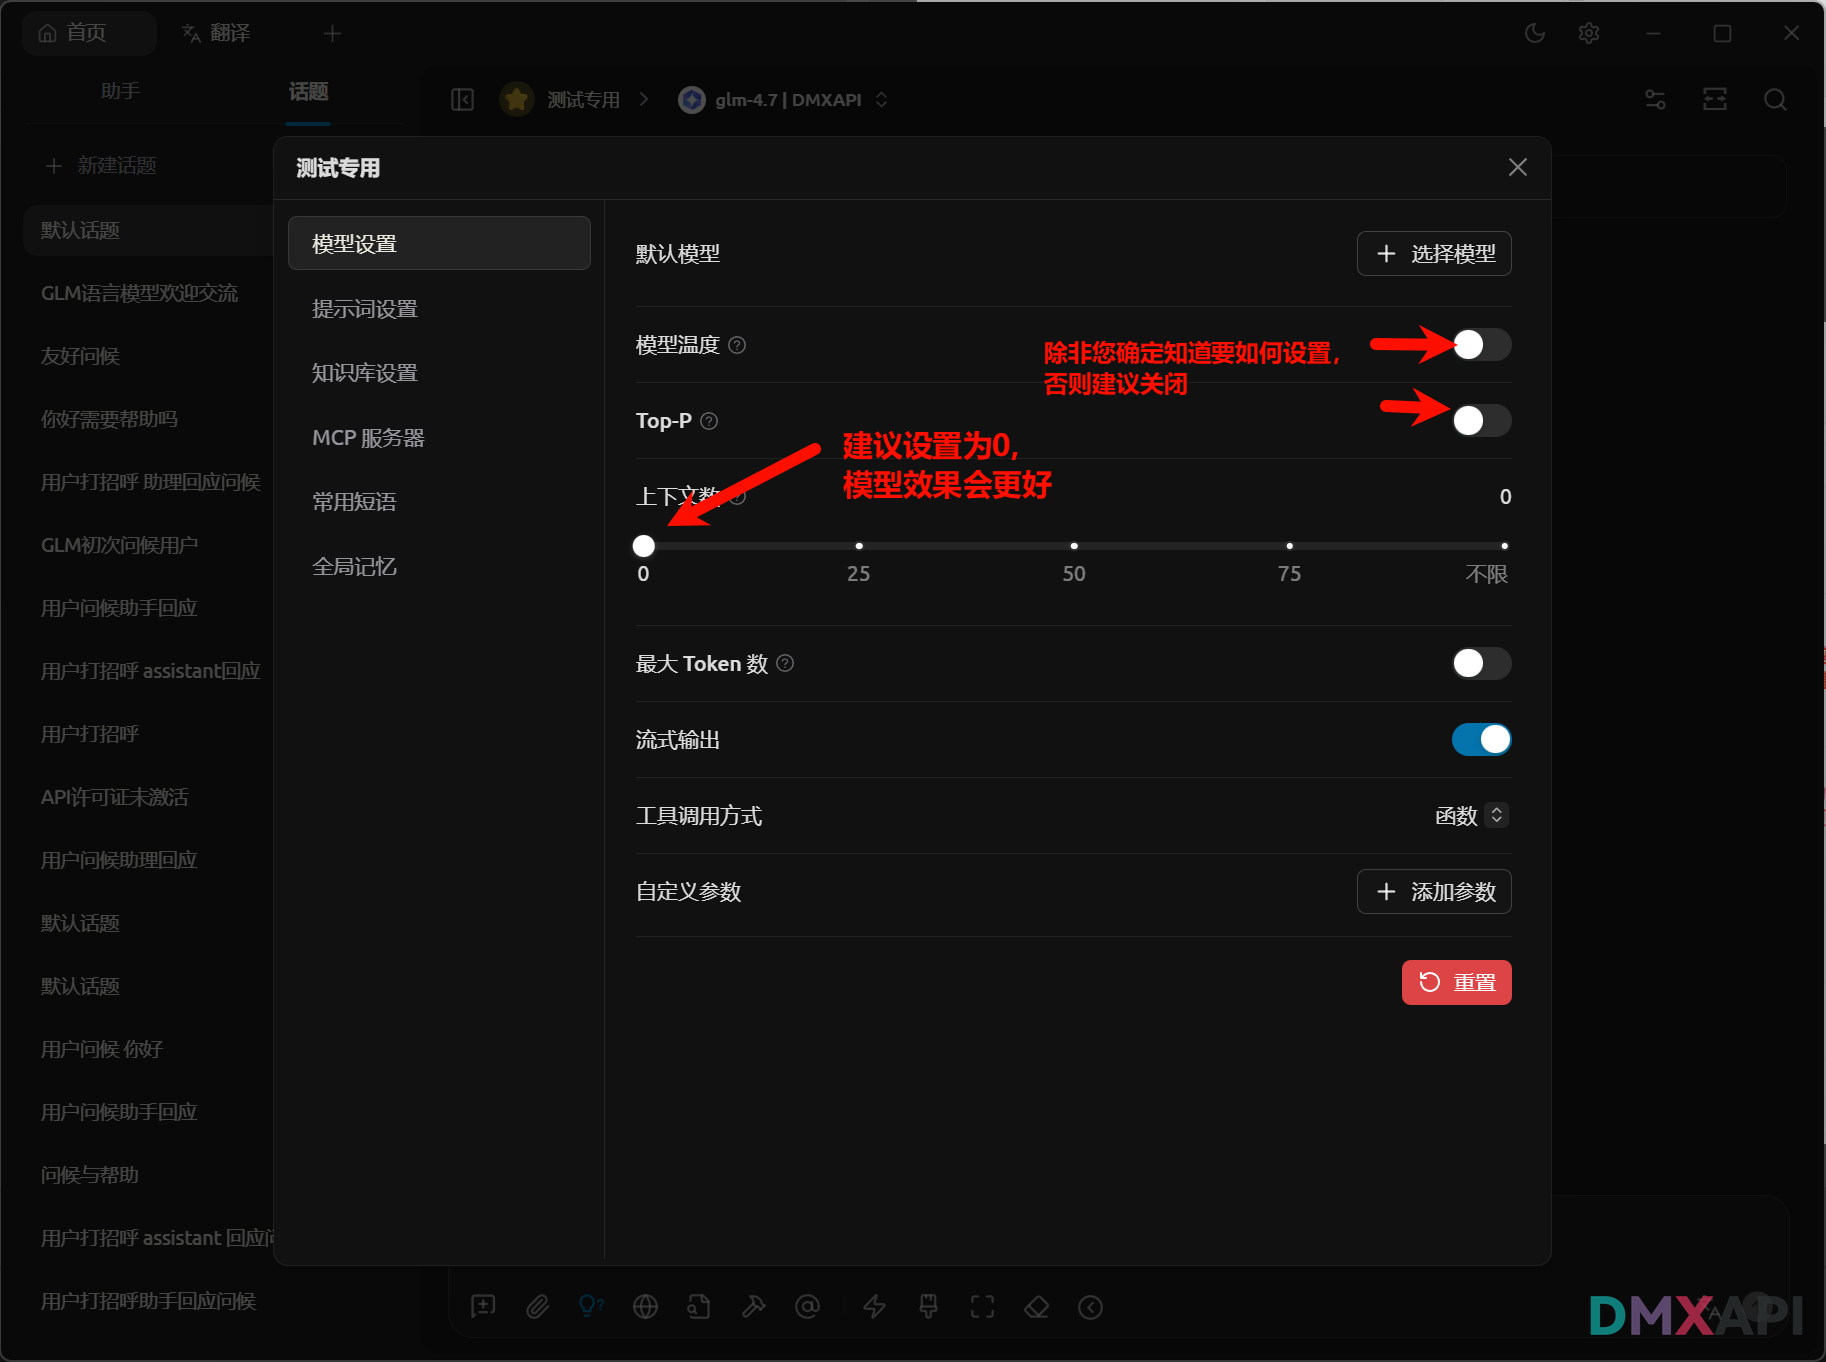Open app settings gear icon
This screenshot has width=1826, height=1362.
[1588, 33]
